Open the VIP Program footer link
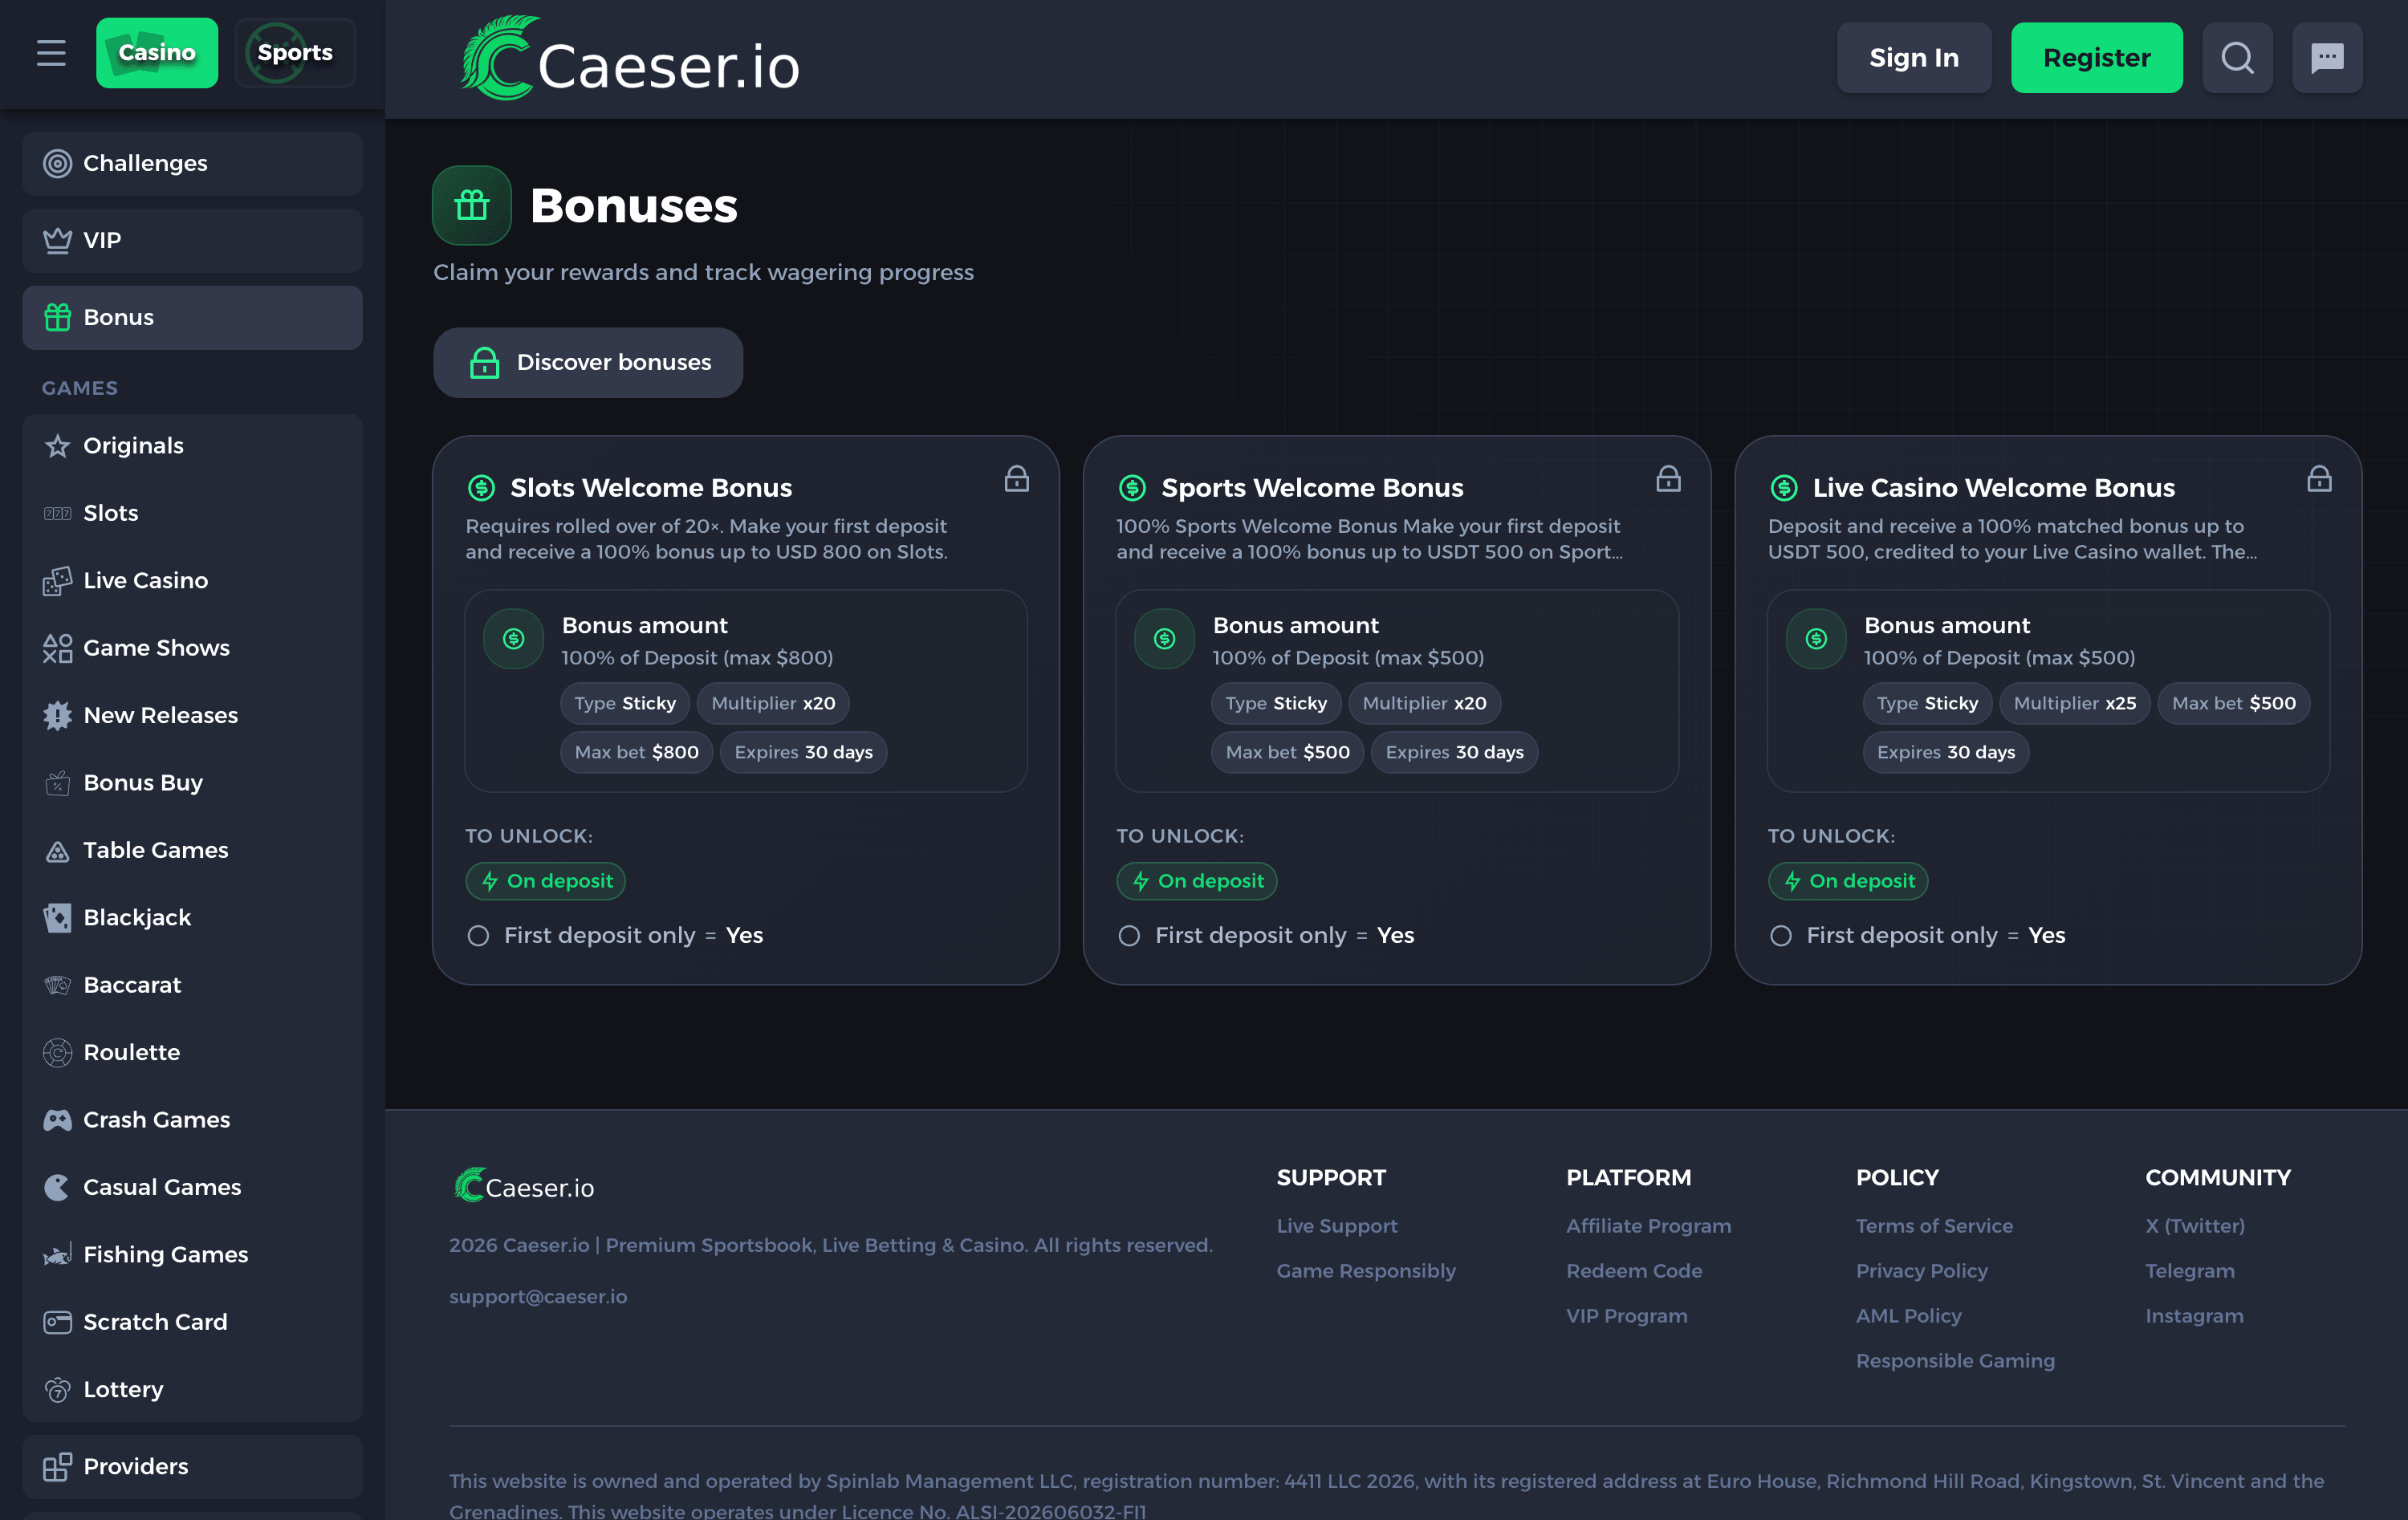The width and height of the screenshot is (2408, 1520). (1626, 1316)
